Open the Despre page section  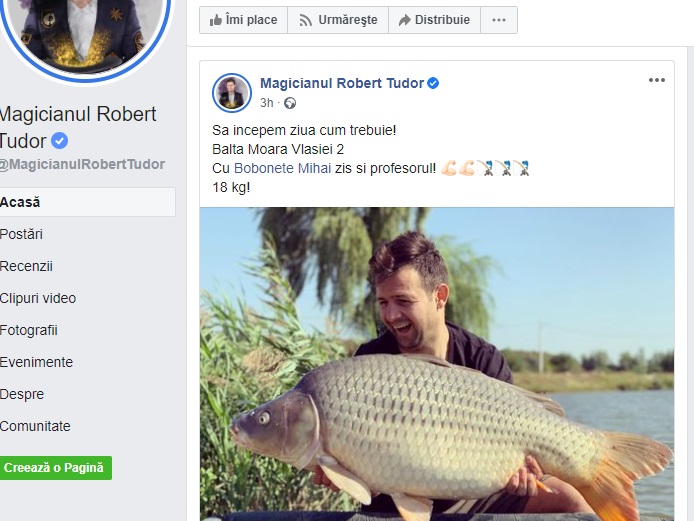click(x=22, y=394)
